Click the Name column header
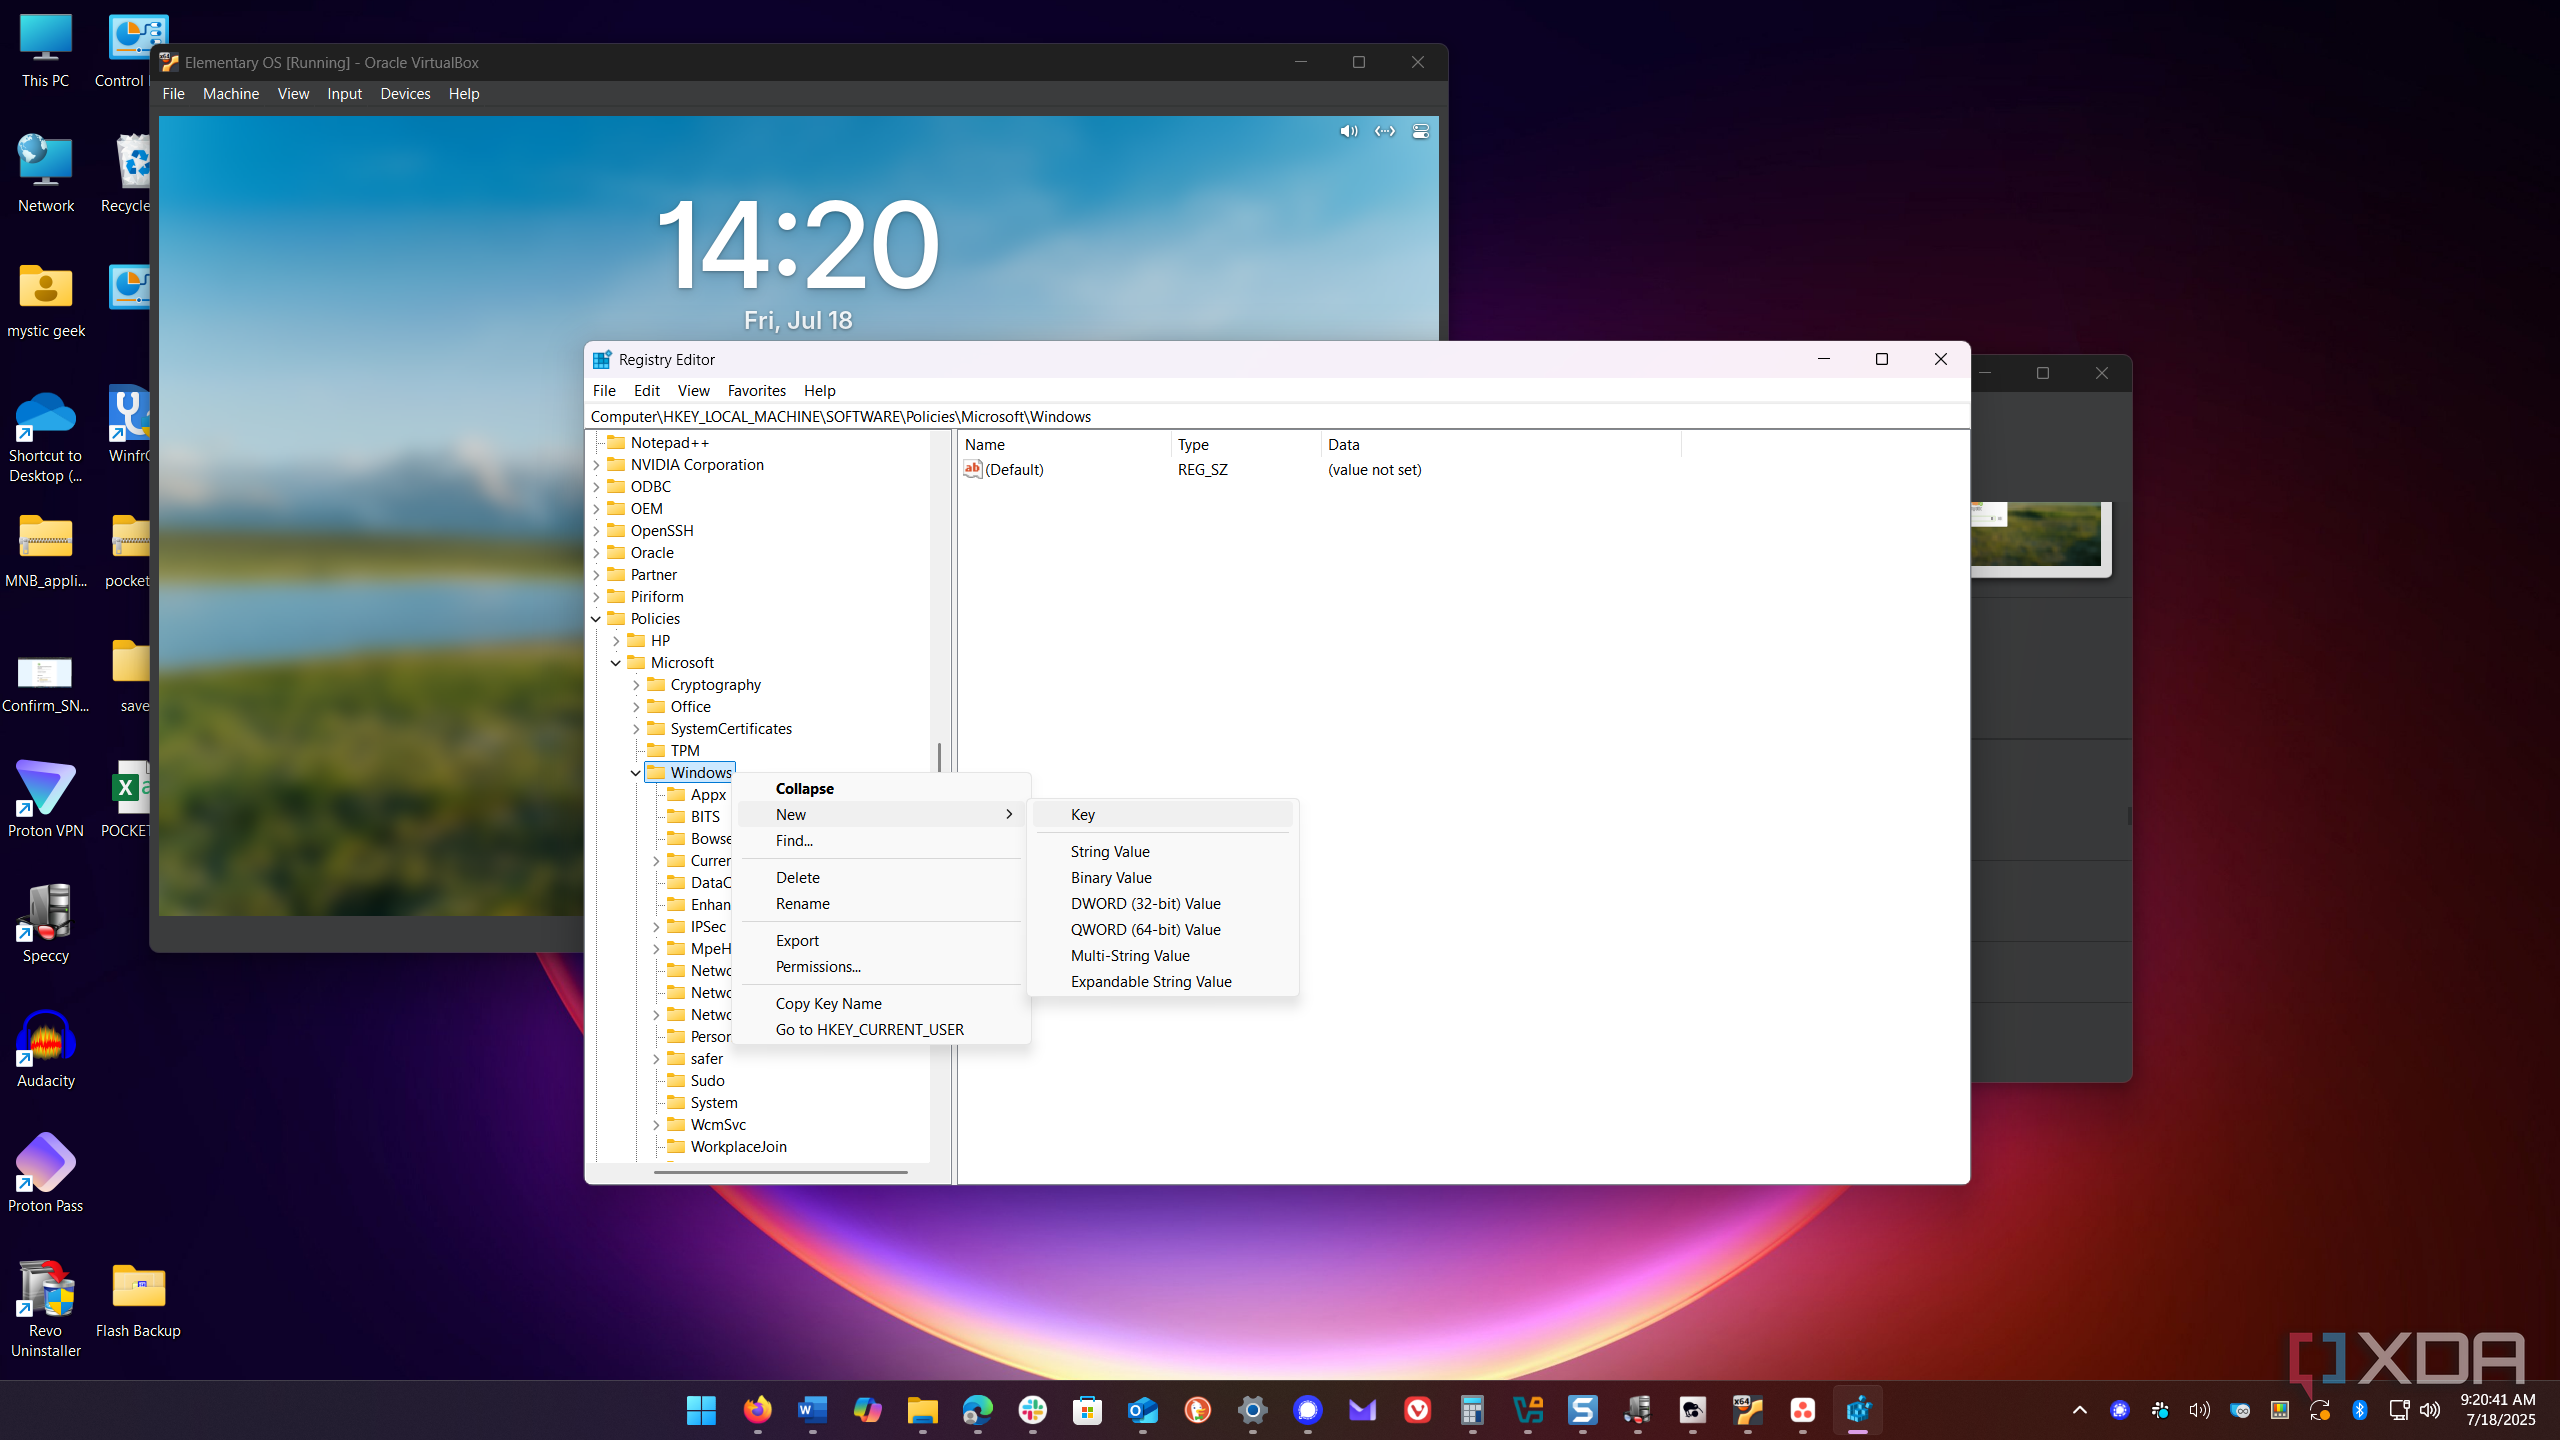 (x=1065, y=444)
